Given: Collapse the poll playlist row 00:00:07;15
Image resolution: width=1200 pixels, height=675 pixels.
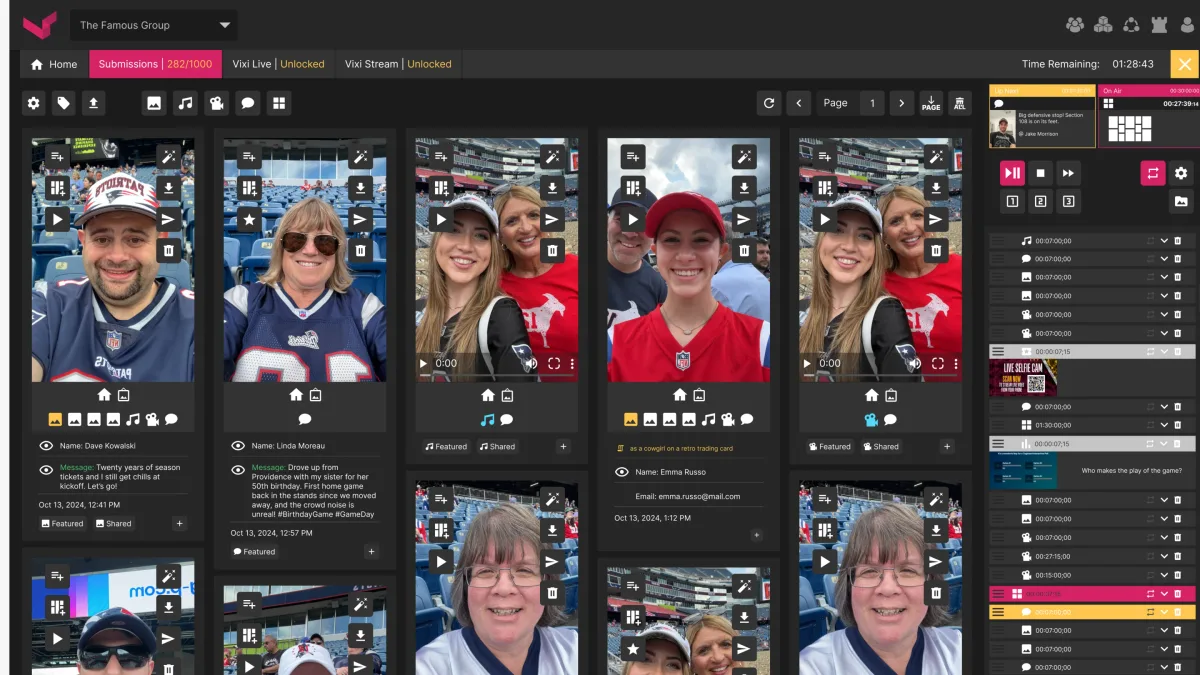Looking at the screenshot, I should pos(1164,443).
